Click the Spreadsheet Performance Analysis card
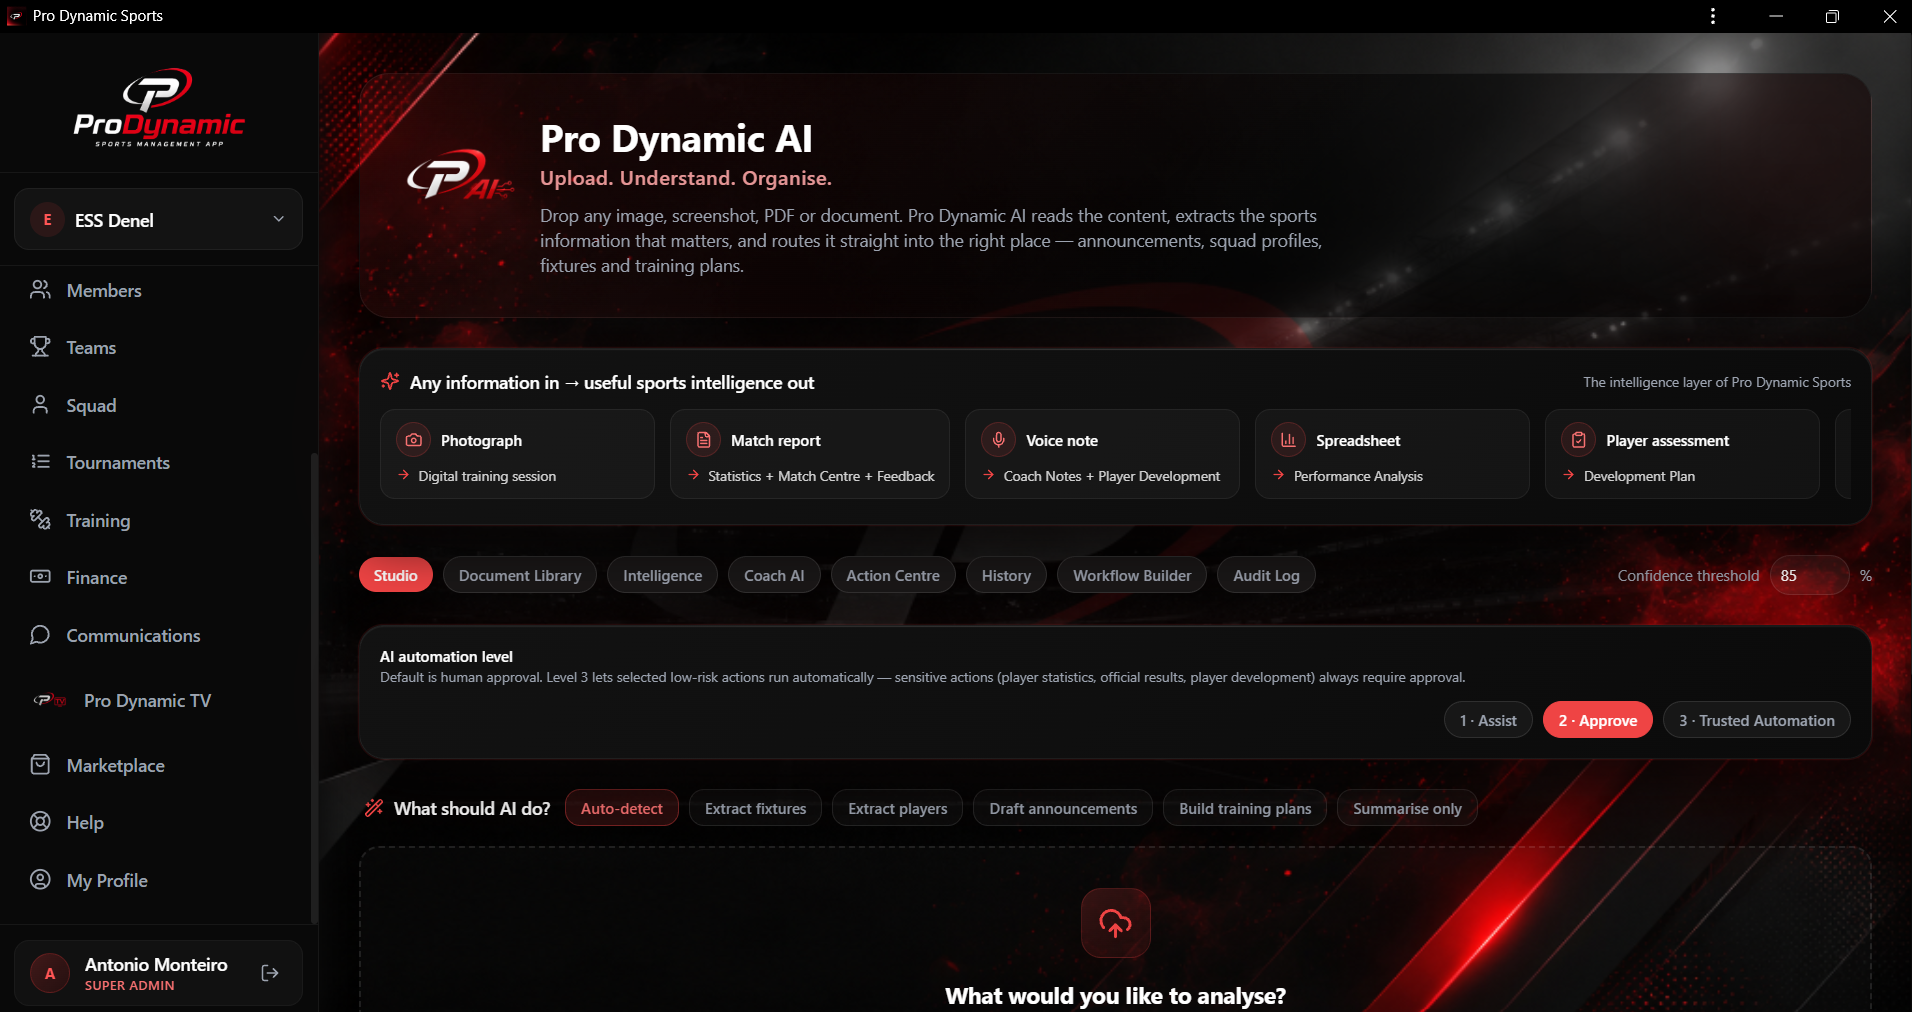Image resolution: width=1912 pixels, height=1012 pixels. click(1392, 454)
